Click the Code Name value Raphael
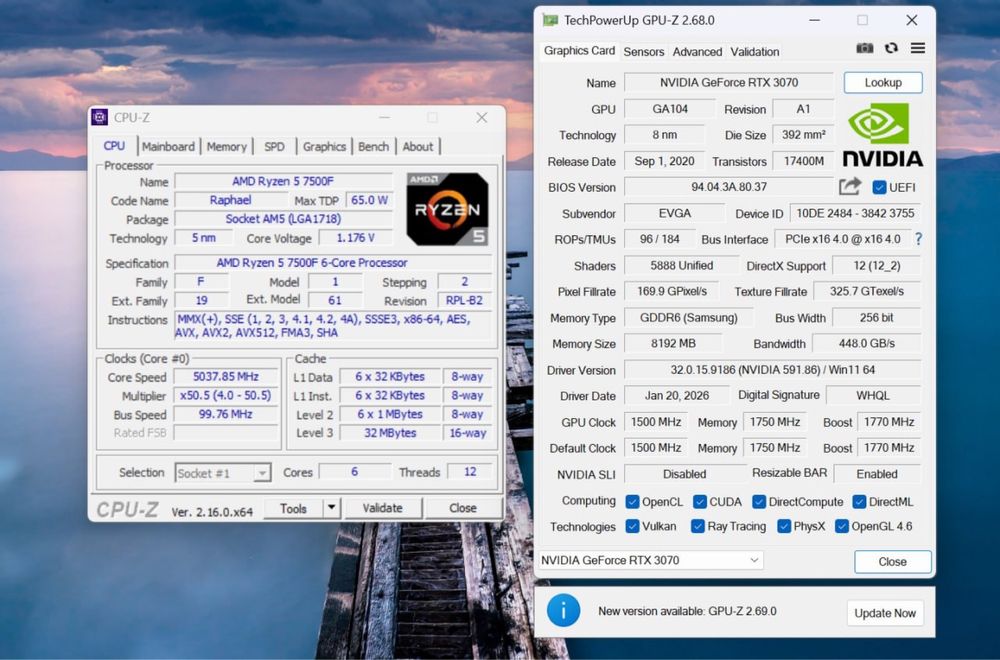The width and height of the screenshot is (1000, 660). [x=230, y=200]
